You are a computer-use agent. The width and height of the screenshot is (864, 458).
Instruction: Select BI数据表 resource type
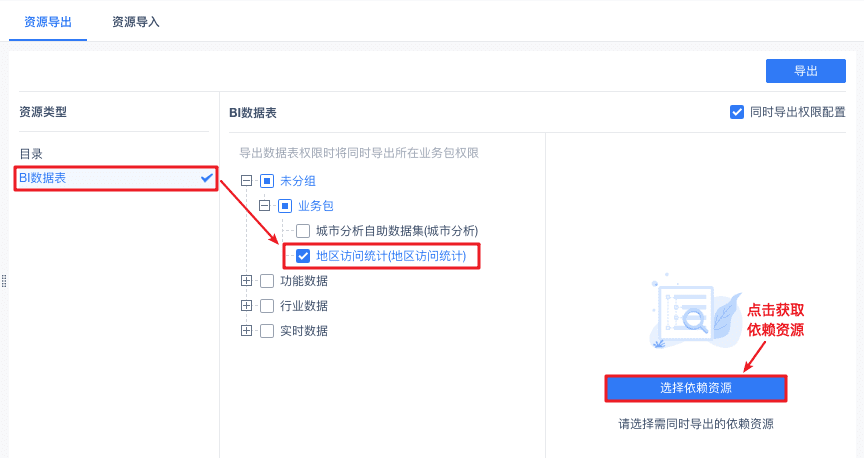pyautogui.click(x=43, y=178)
